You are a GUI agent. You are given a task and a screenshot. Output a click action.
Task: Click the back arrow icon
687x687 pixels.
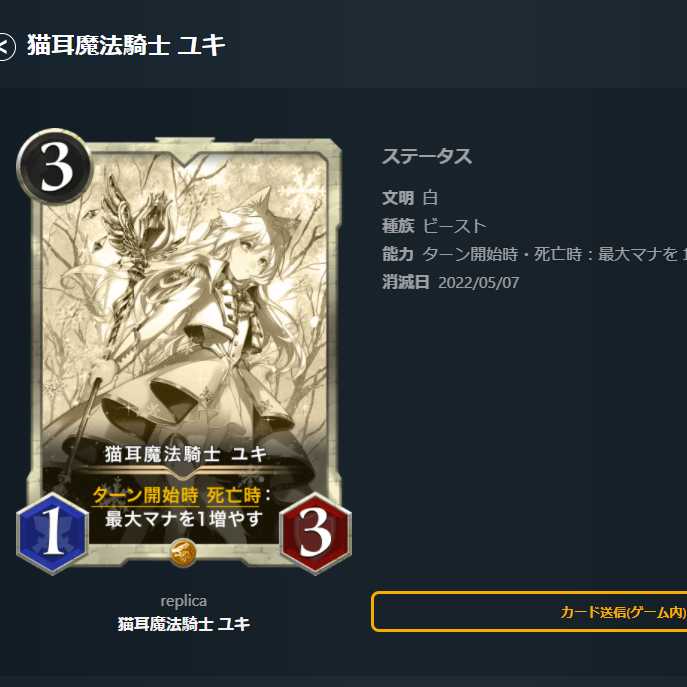(x=5, y=46)
